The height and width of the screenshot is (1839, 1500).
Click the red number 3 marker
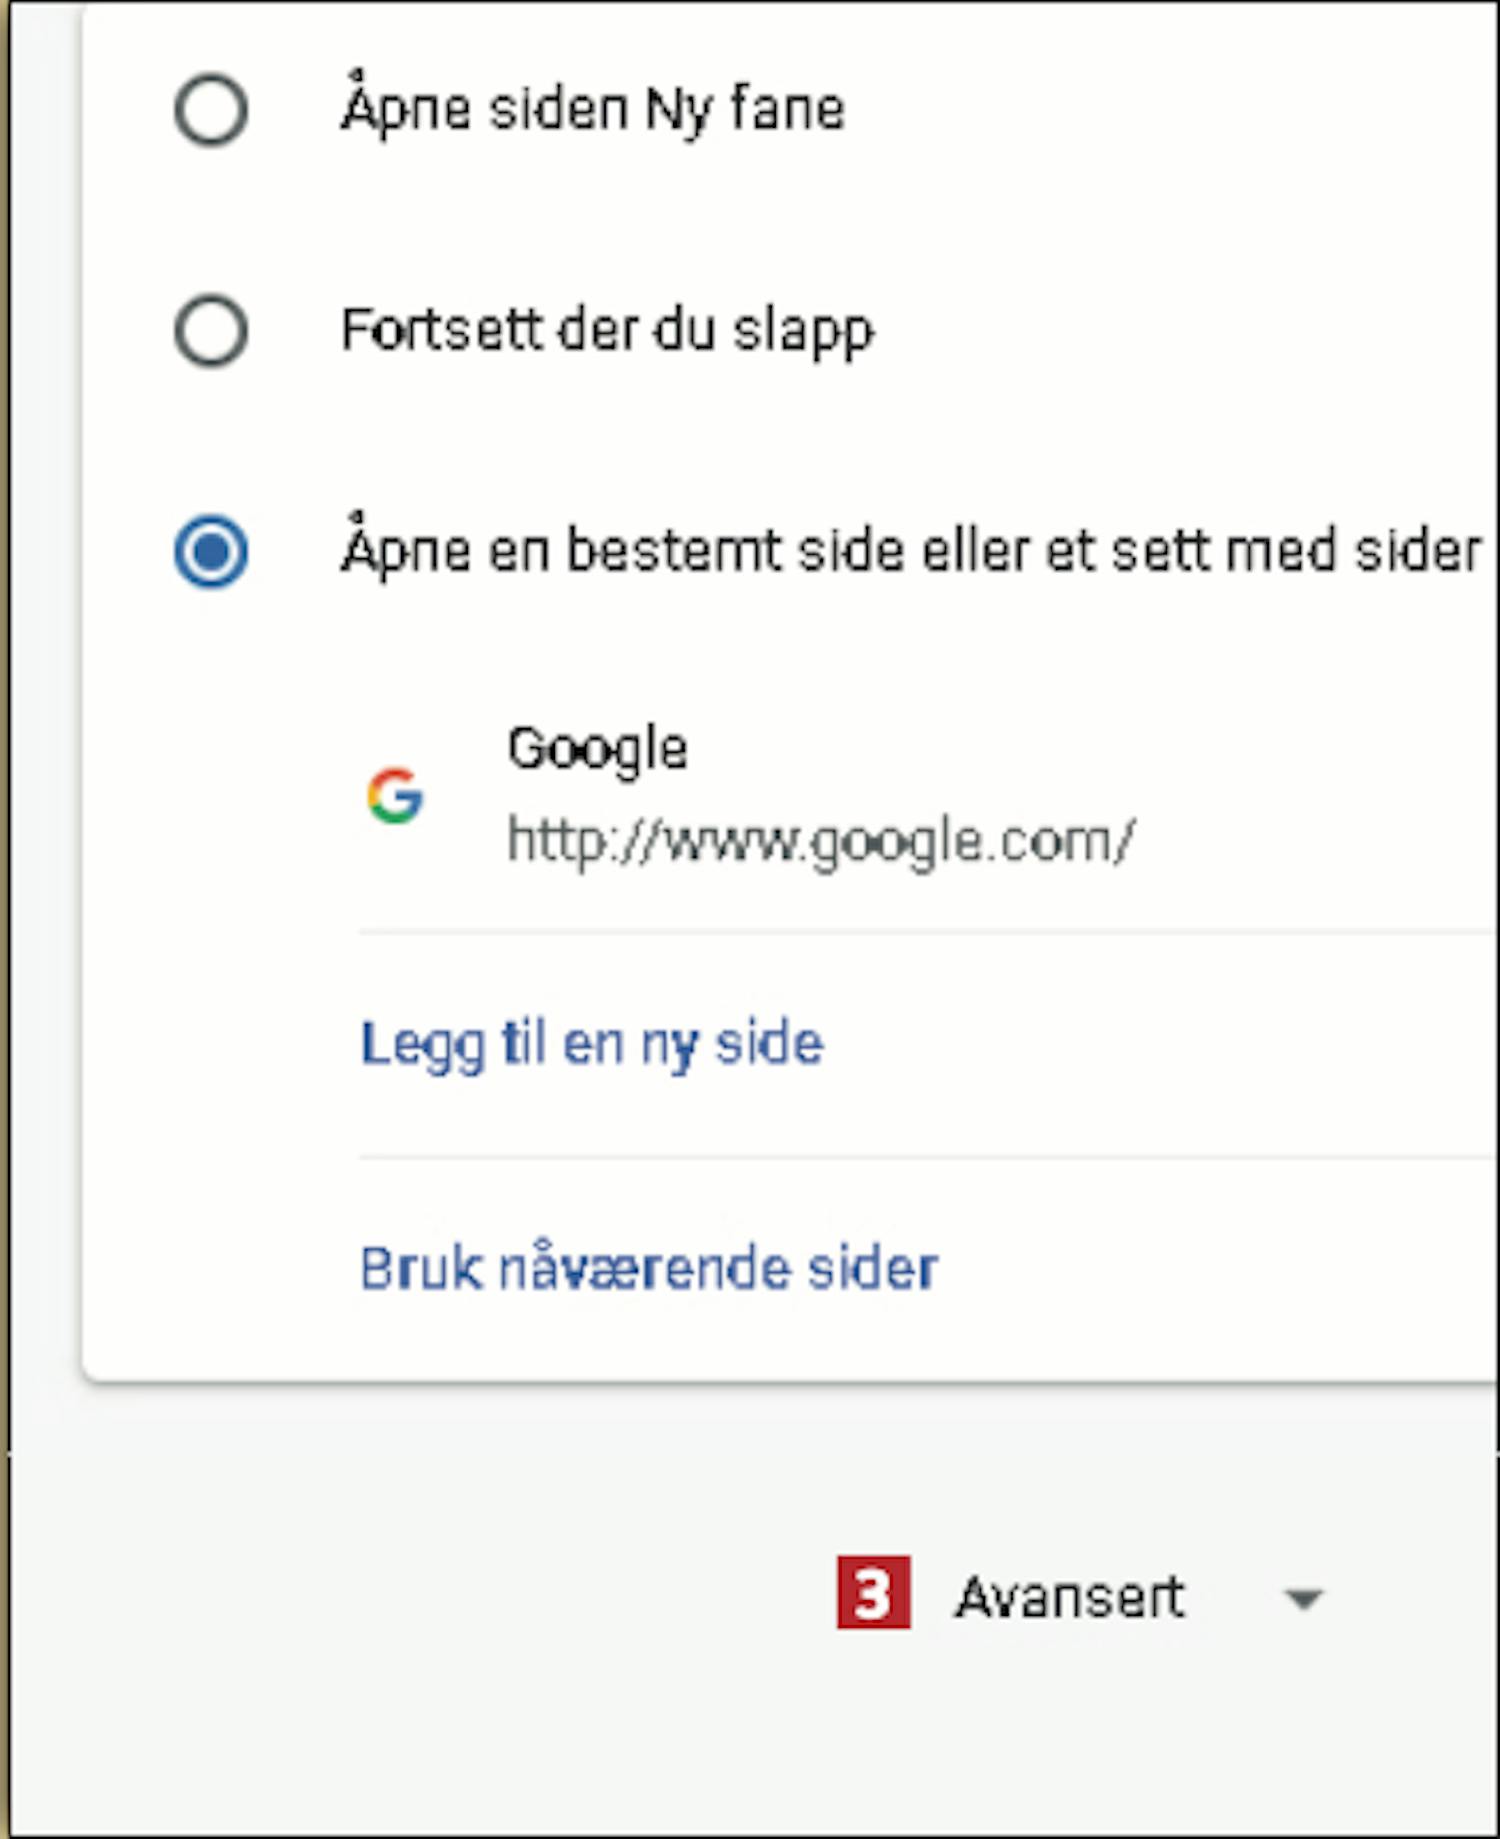(873, 1593)
